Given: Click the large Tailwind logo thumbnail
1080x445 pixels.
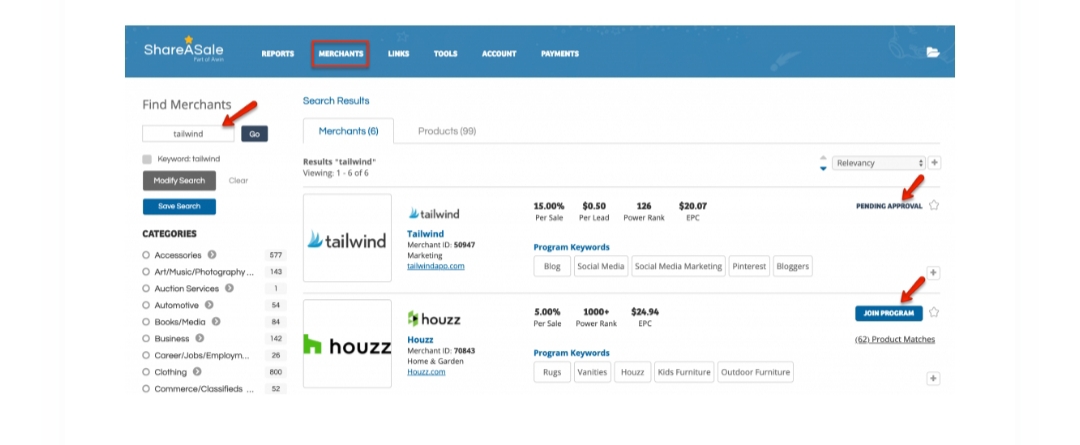Looking at the screenshot, I should pos(347,238).
